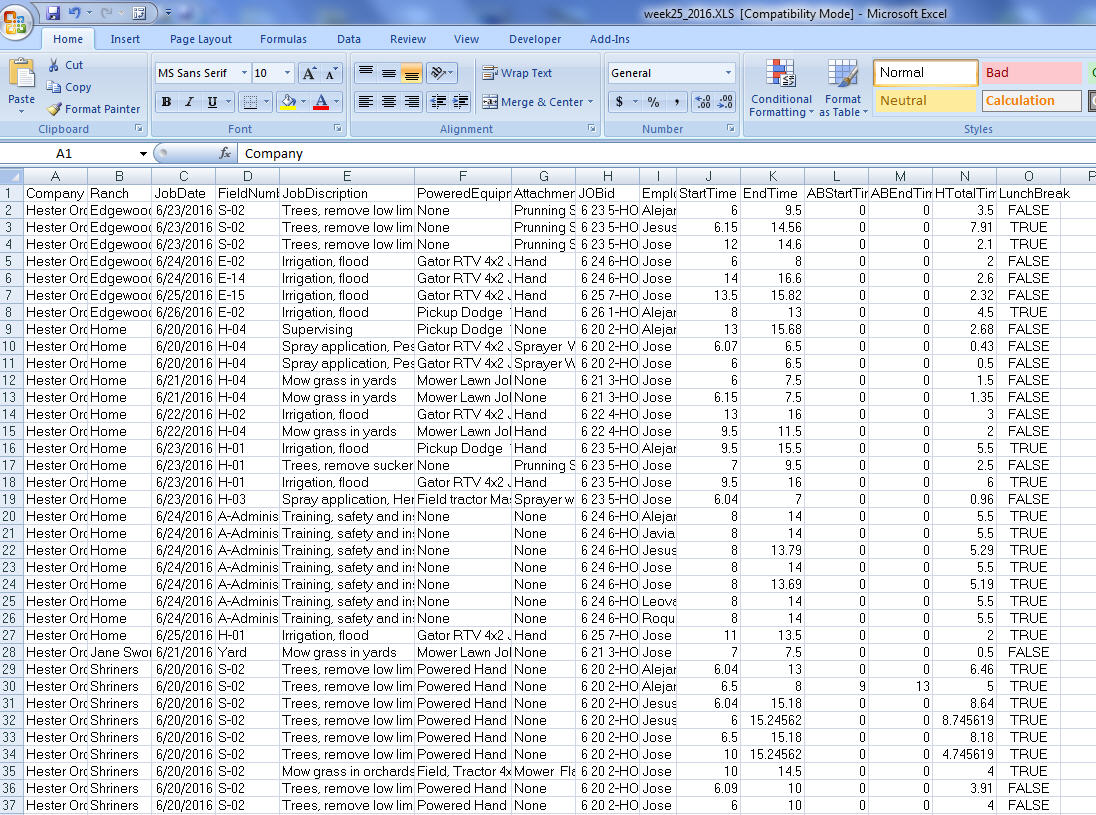Open the Page Layout tab

(x=201, y=39)
